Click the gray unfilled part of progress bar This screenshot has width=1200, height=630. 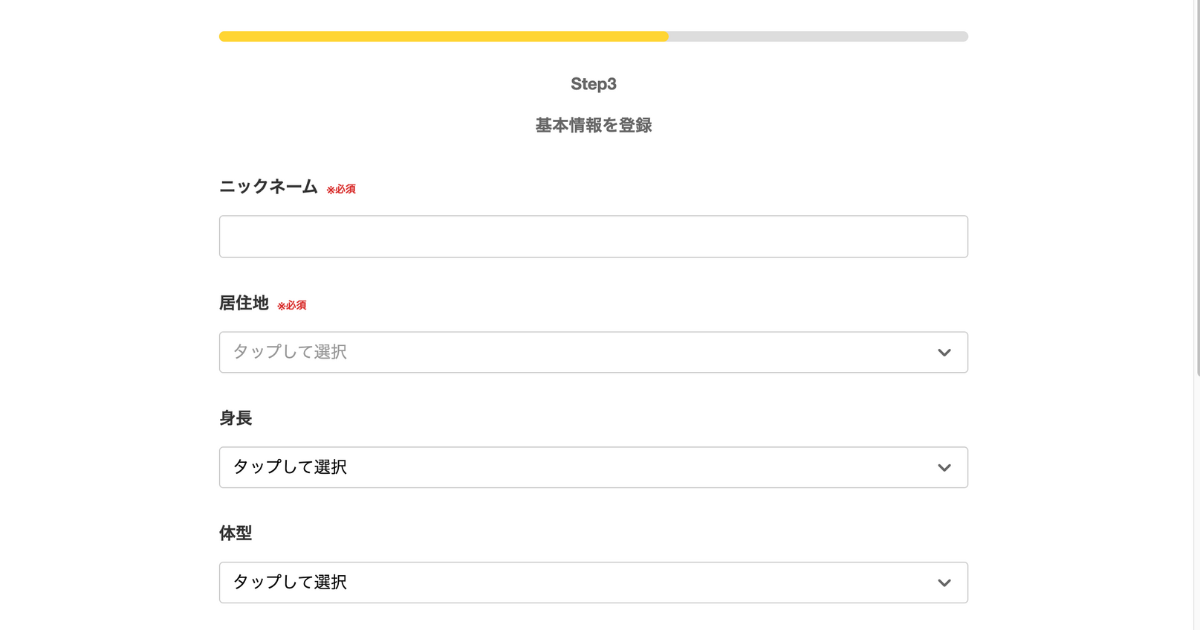(x=818, y=37)
